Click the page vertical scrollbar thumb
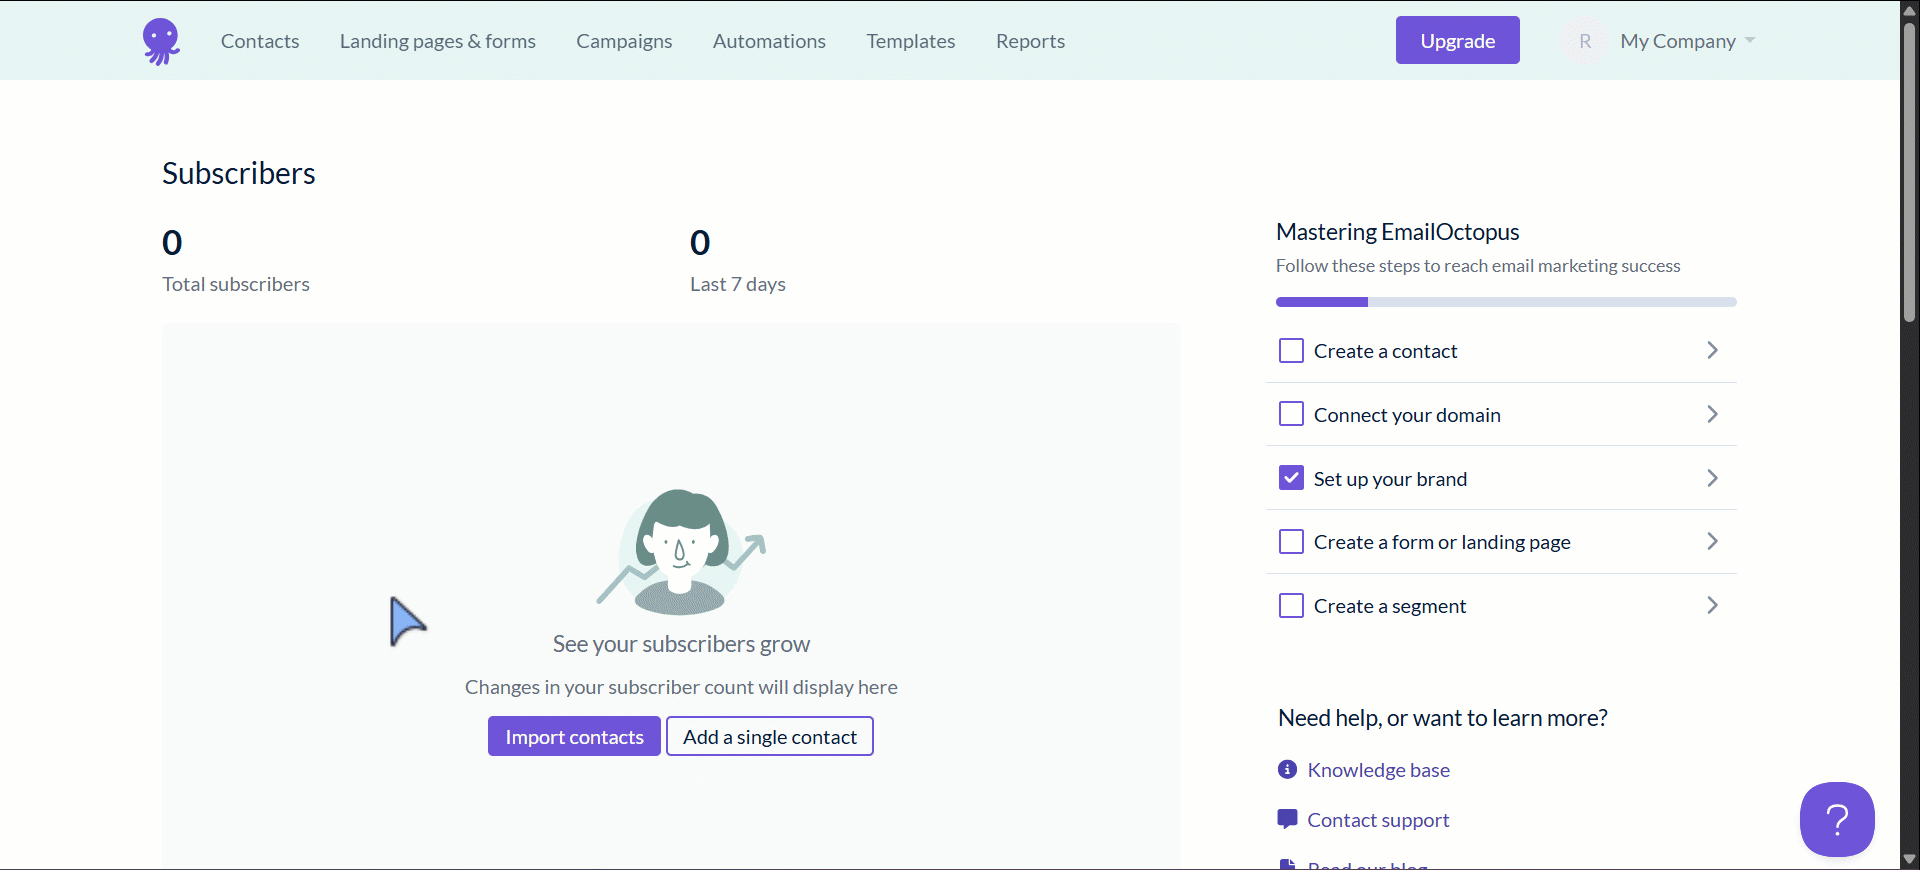Viewport: 1920px width, 870px height. 1909,170
